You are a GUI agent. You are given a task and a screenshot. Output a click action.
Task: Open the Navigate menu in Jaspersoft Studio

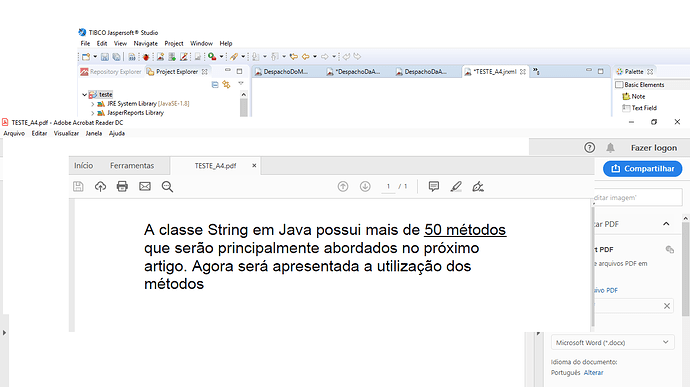click(146, 44)
